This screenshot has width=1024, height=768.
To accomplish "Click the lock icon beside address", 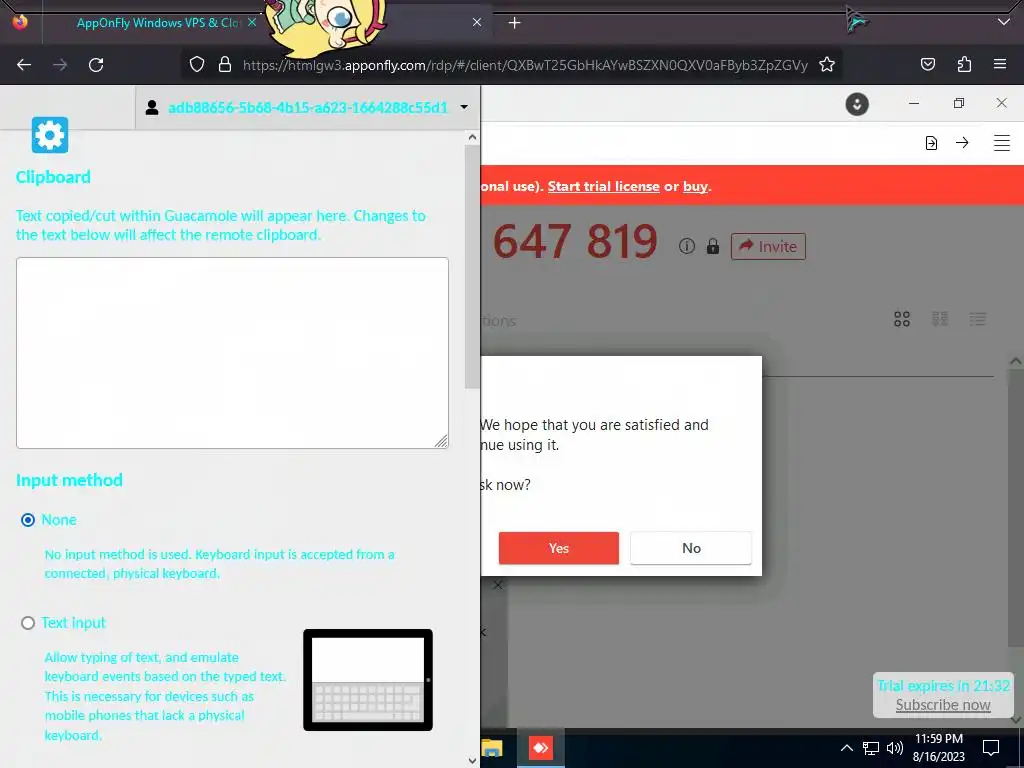I will click(x=712, y=246).
